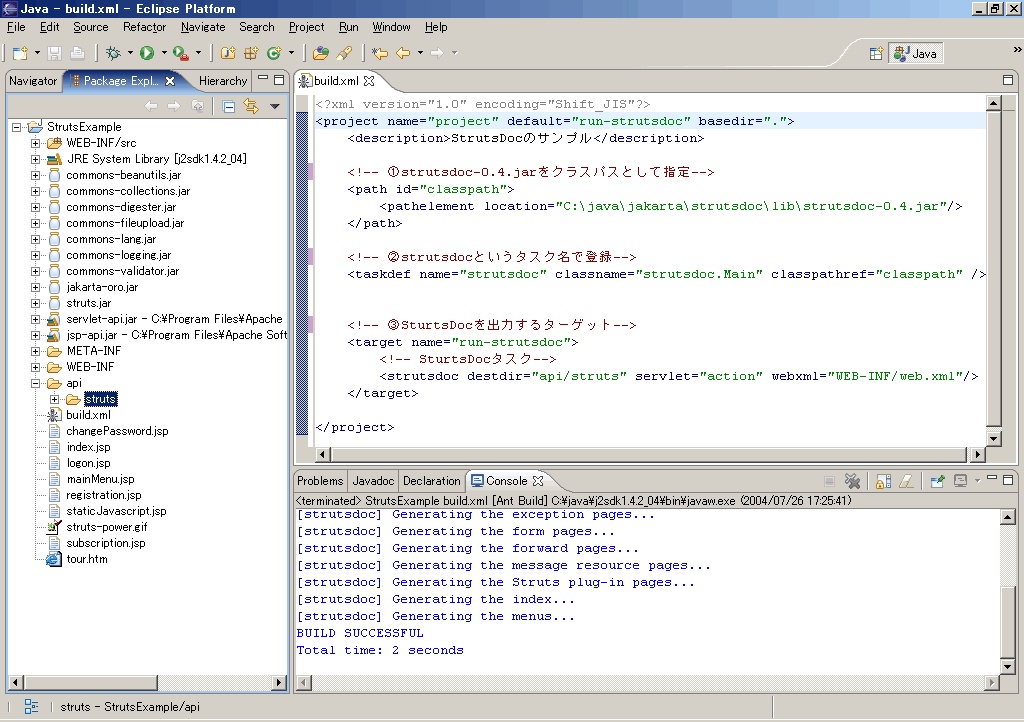This screenshot has width=1024, height=722.
Task: Save the build.xml file
Action: 53,52
